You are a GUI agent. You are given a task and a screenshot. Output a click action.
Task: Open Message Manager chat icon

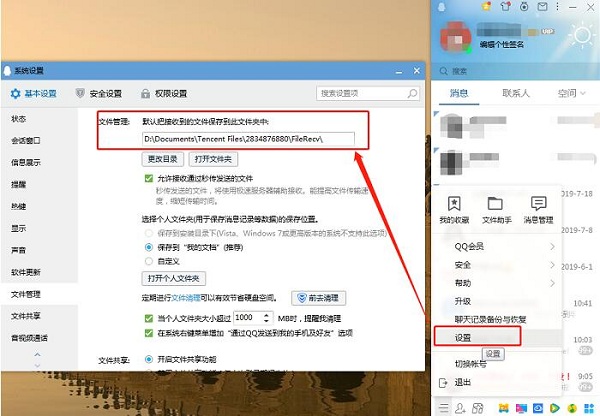pyautogui.click(x=538, y=209)
